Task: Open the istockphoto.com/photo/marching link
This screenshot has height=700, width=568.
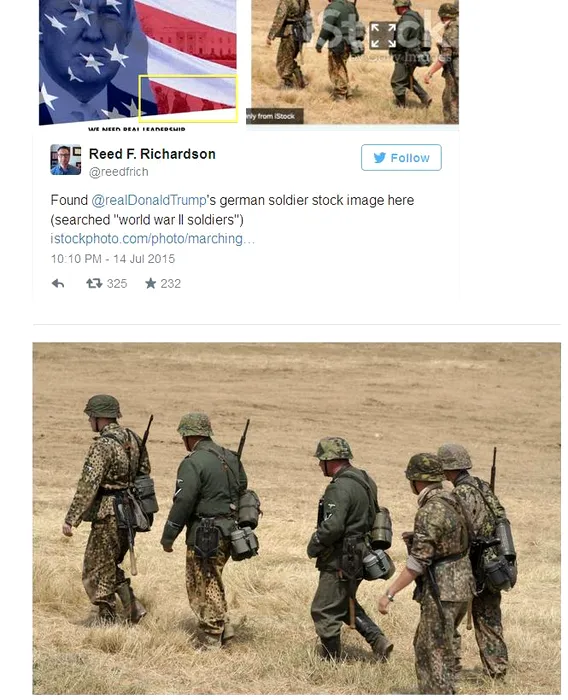Action: pyautogui.click(x=153, y=239)
